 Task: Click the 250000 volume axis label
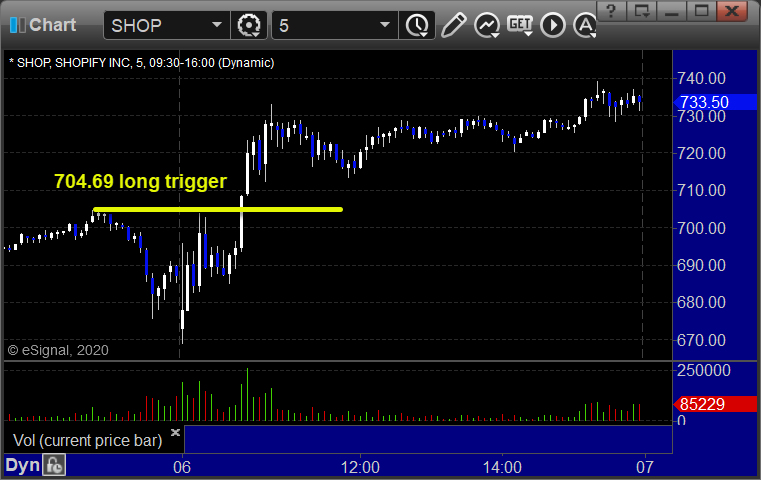[x=704, y=370]
